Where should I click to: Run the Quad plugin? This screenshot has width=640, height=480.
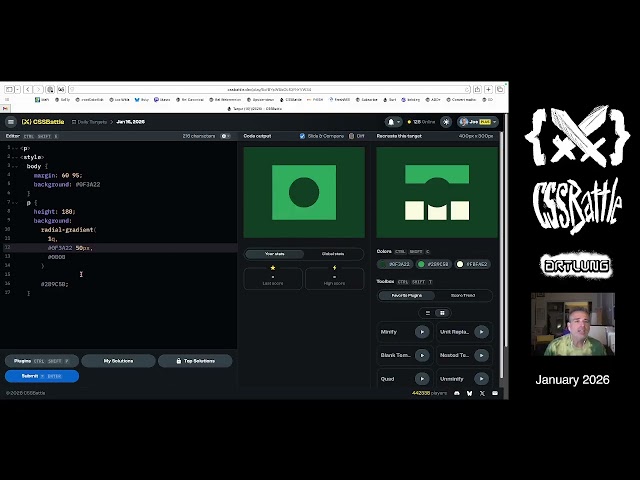coord(422,379)
